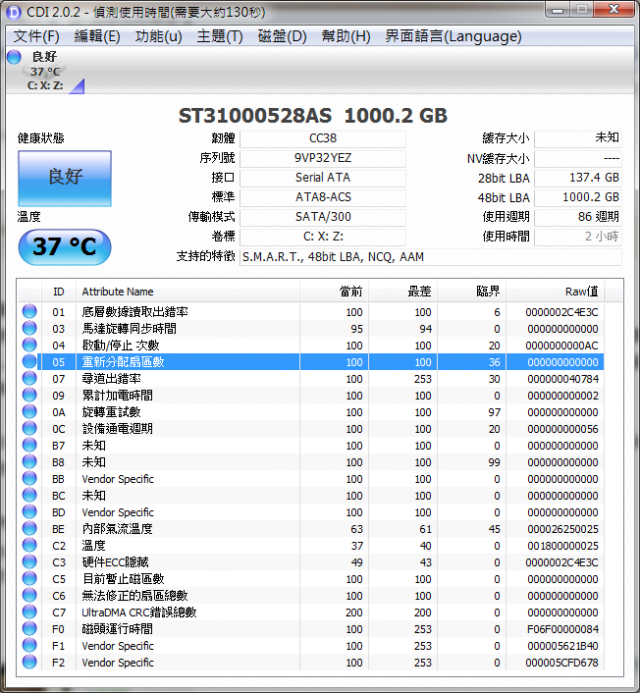Click status orb for attribute F1
Screen dimensions: 640x694
point(29,645)
